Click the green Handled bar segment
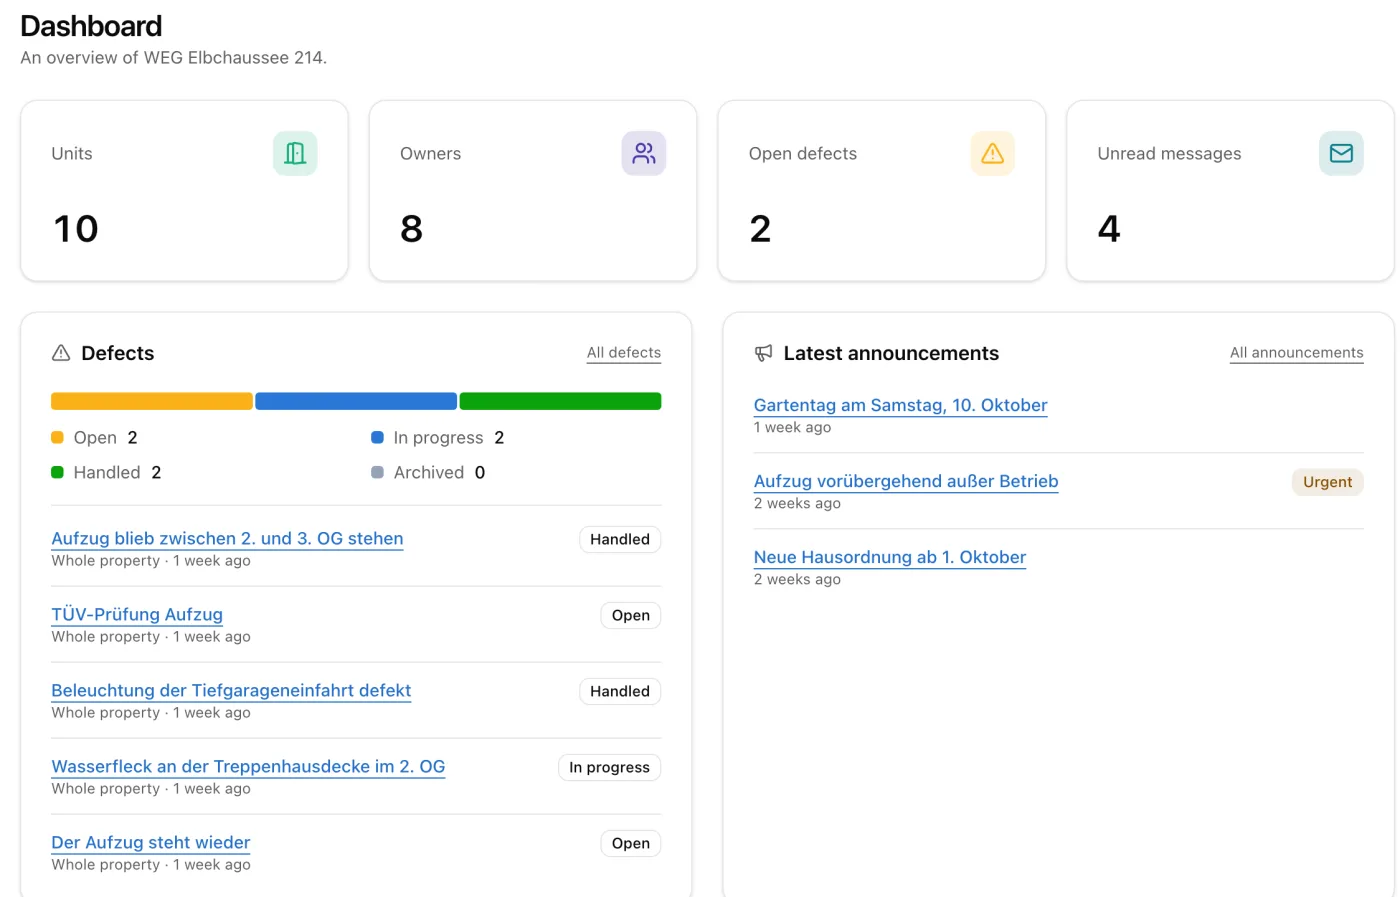Viewport: 1400px width, 897px height. click(560, 401)
